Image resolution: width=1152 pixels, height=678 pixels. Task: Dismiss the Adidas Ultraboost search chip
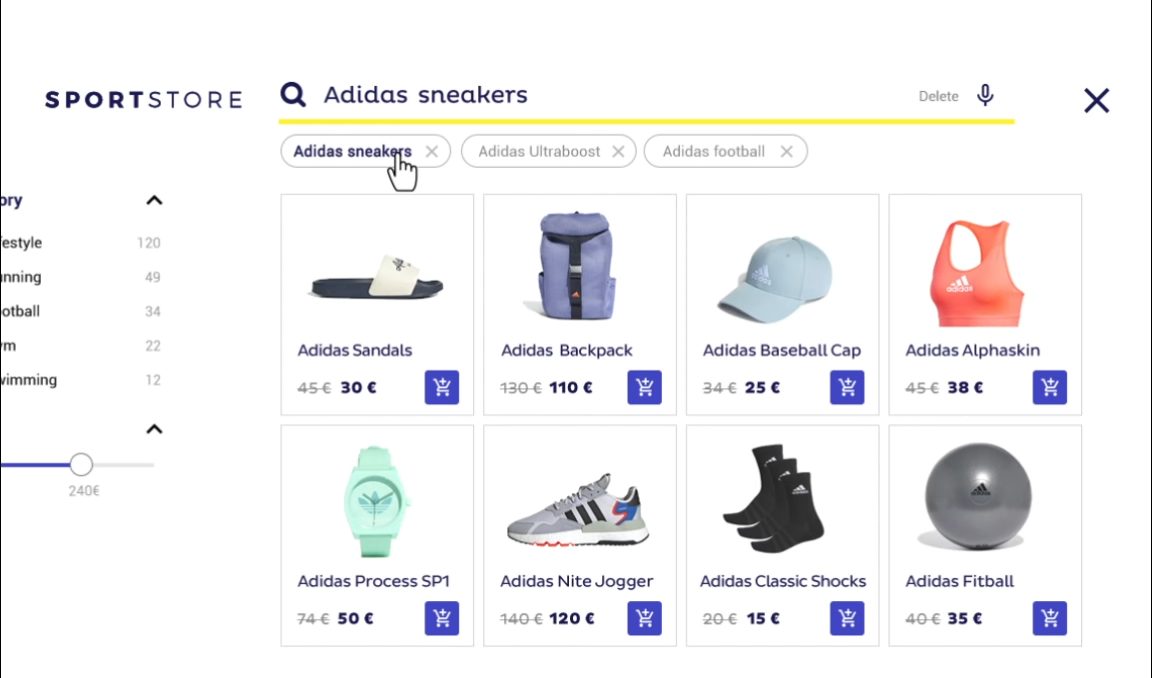619,151
